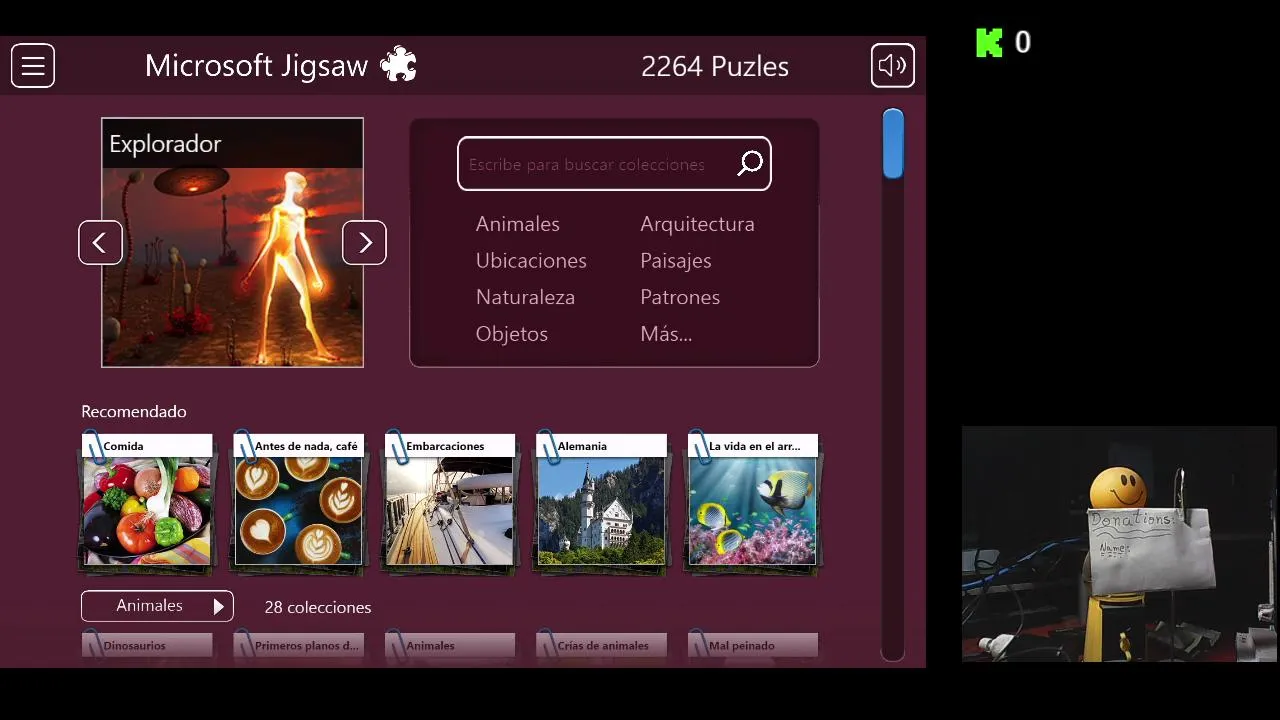This screenshot has height=720, width=1280.
Task: Focus the collections search field
Action: pyautogui.click(x=614, y=164)
